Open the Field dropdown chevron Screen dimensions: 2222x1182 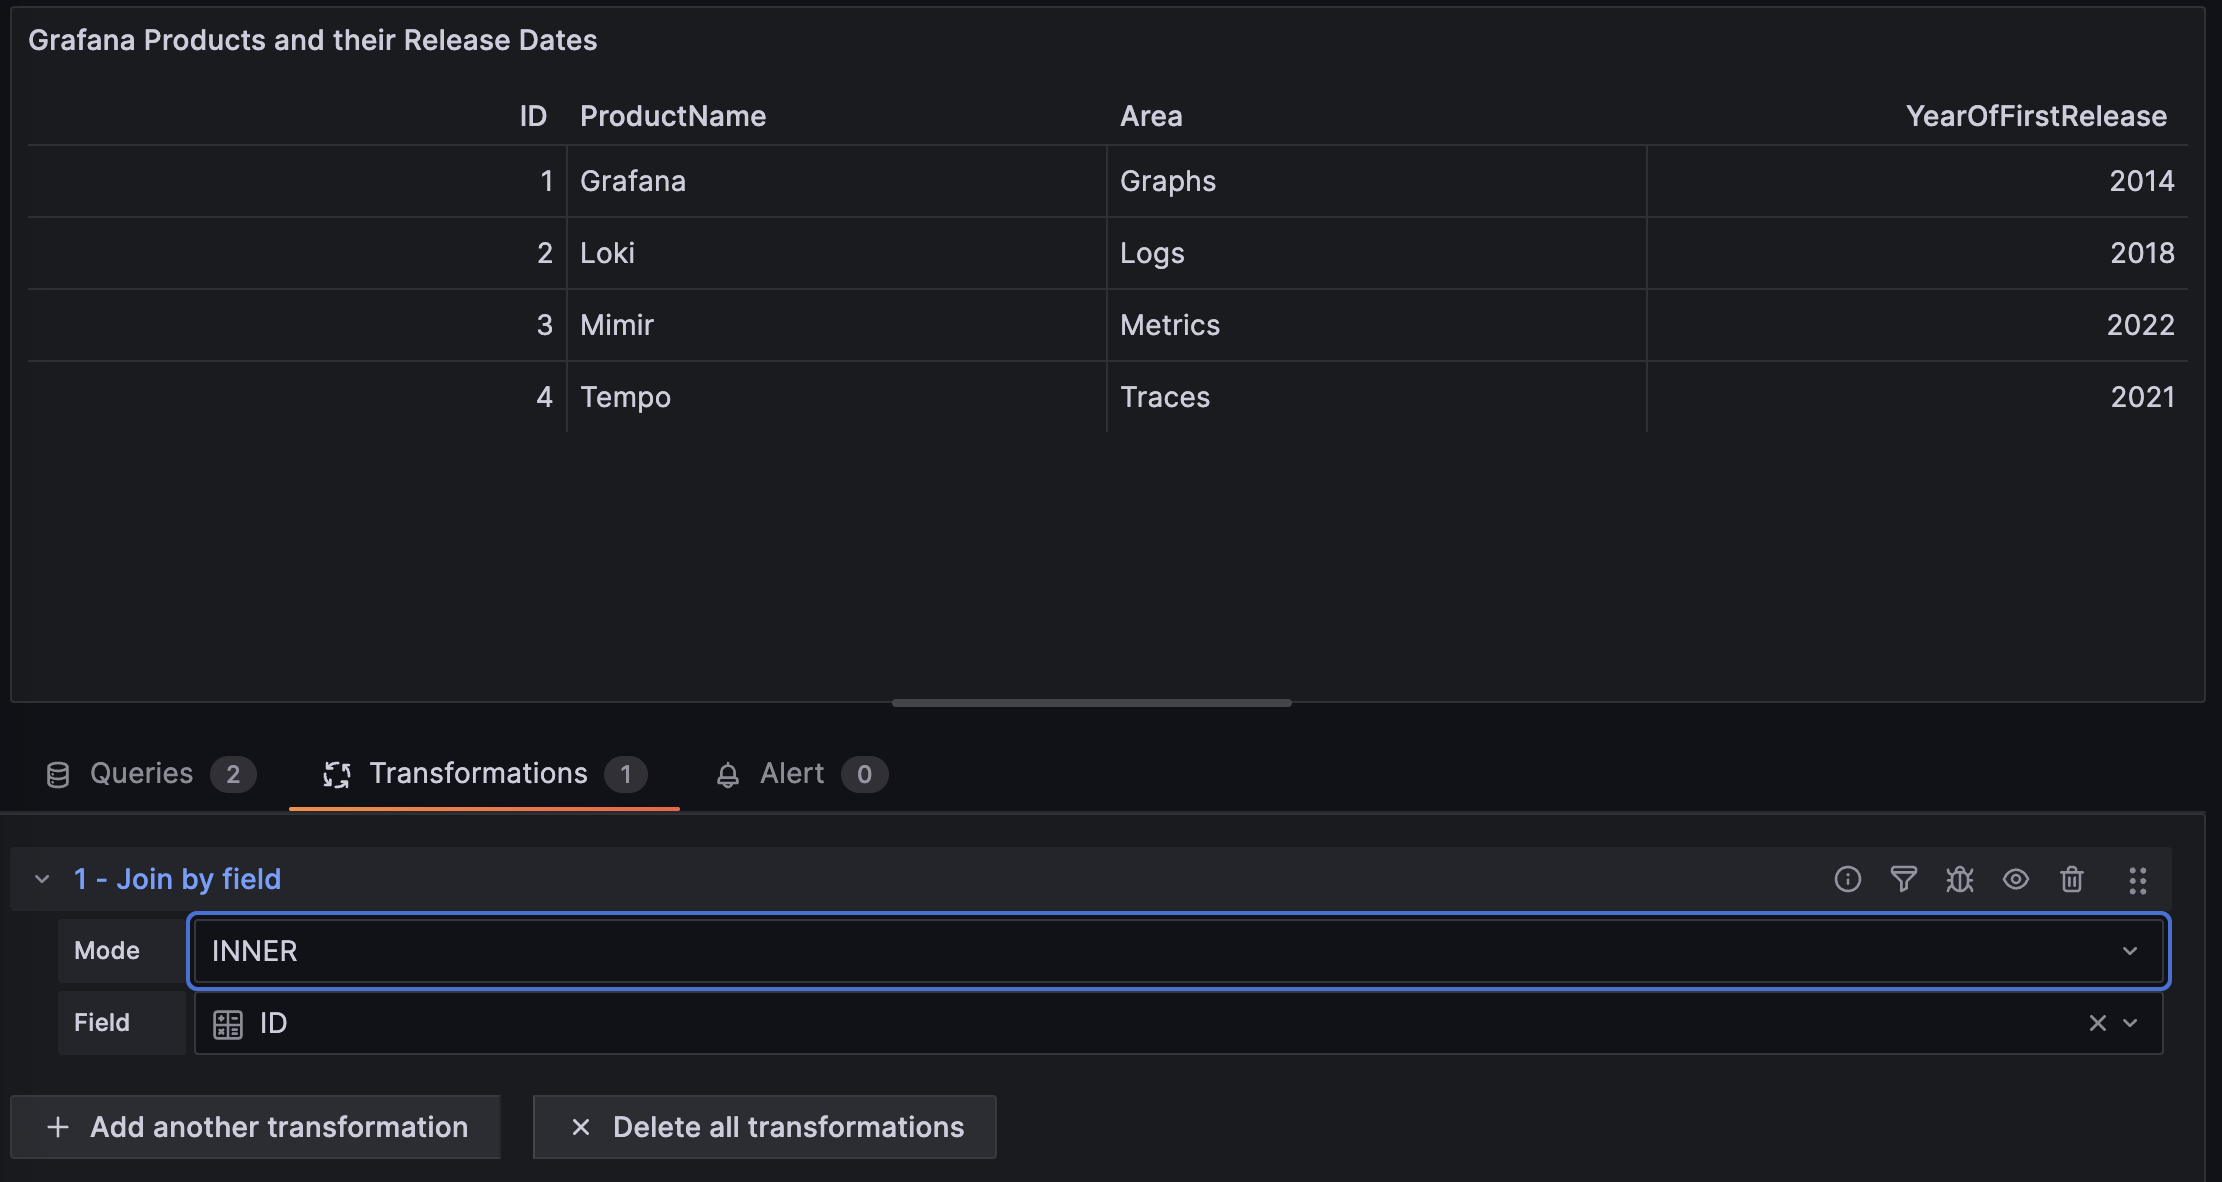2130,1023
